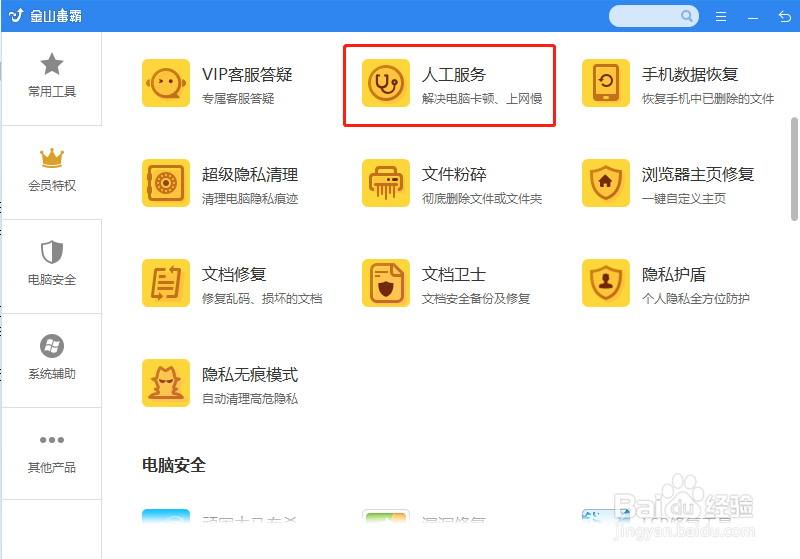This screenshot has height=559, width=800.
Task: Open 超级隐私清理 title link
Action: 250,174
